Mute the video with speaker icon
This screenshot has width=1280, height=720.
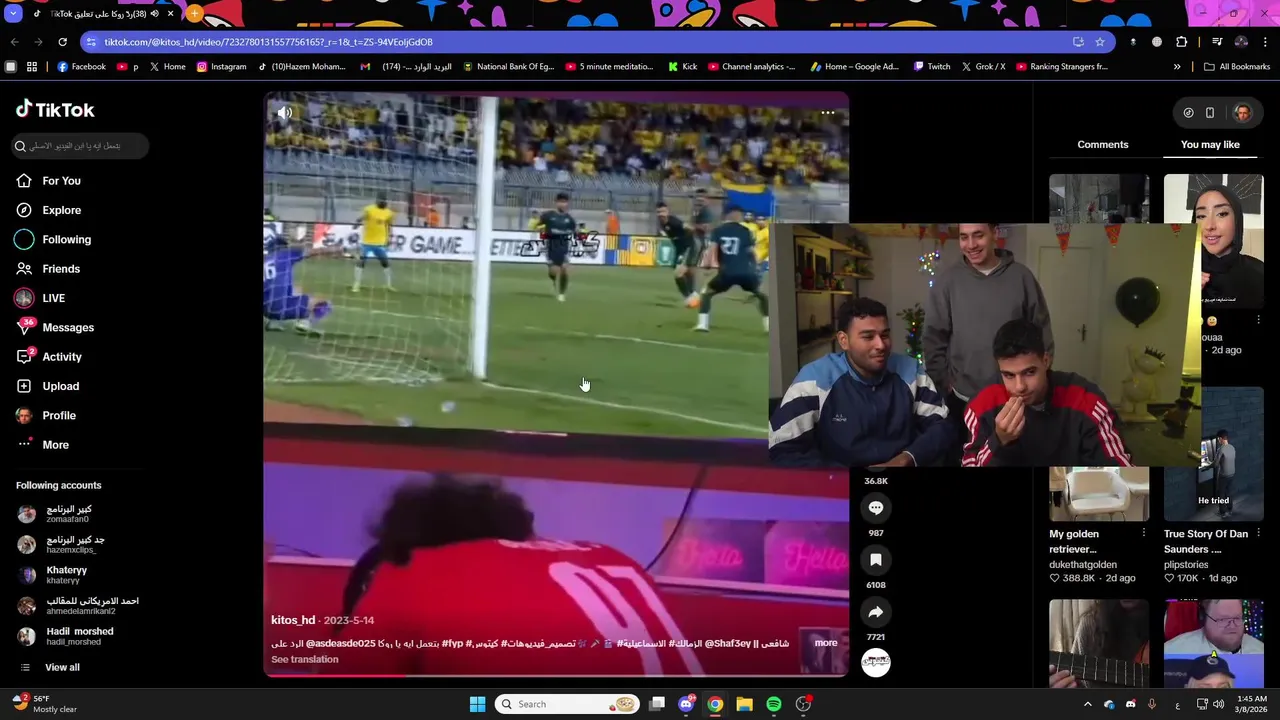coord(285,113)
